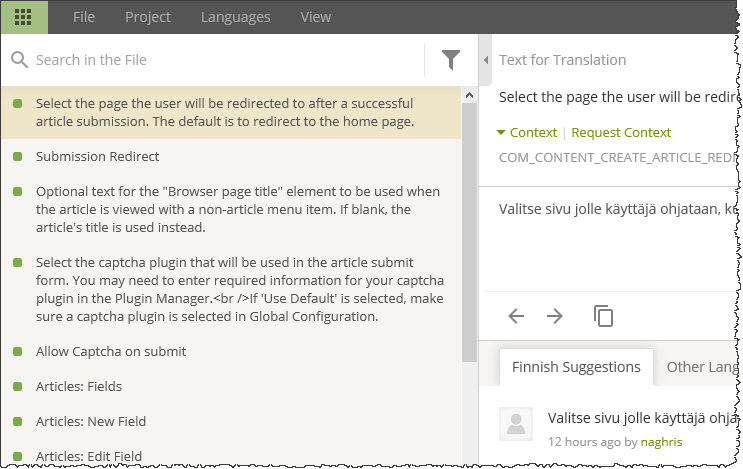The width and height of the screenshot is (743, 469).
Task: Click the suggestion author's avatar
Action: (x=517, y=423)
